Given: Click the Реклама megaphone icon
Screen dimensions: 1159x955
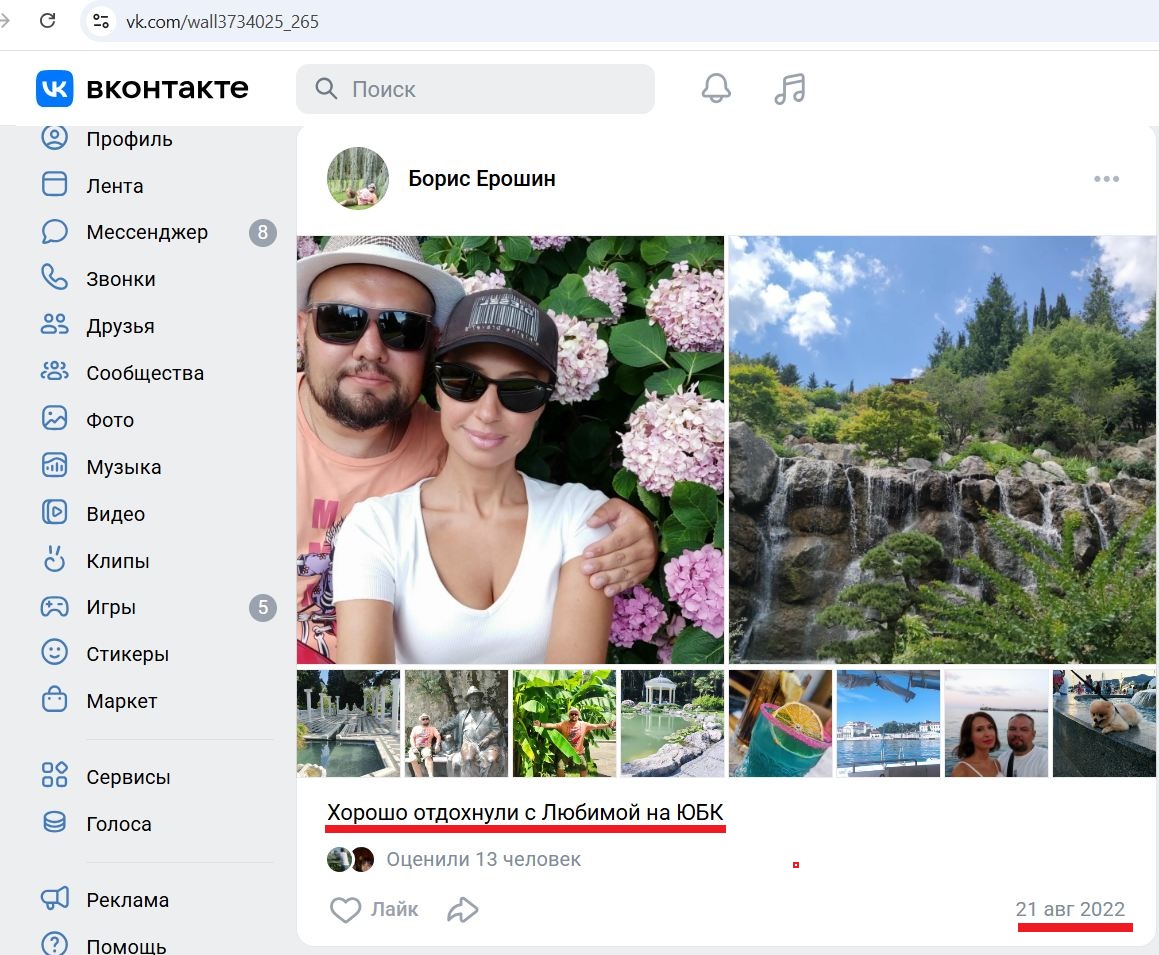Looking at the screenshot, I should [54, 899].
